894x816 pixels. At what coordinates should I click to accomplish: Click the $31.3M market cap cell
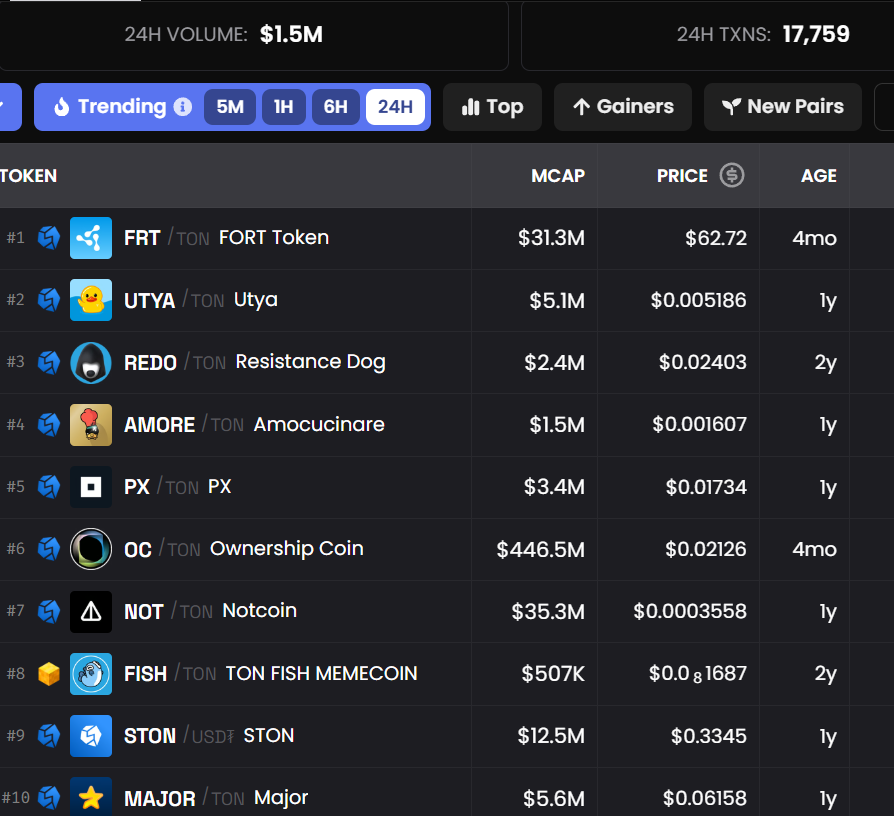(x=551, y=238)
